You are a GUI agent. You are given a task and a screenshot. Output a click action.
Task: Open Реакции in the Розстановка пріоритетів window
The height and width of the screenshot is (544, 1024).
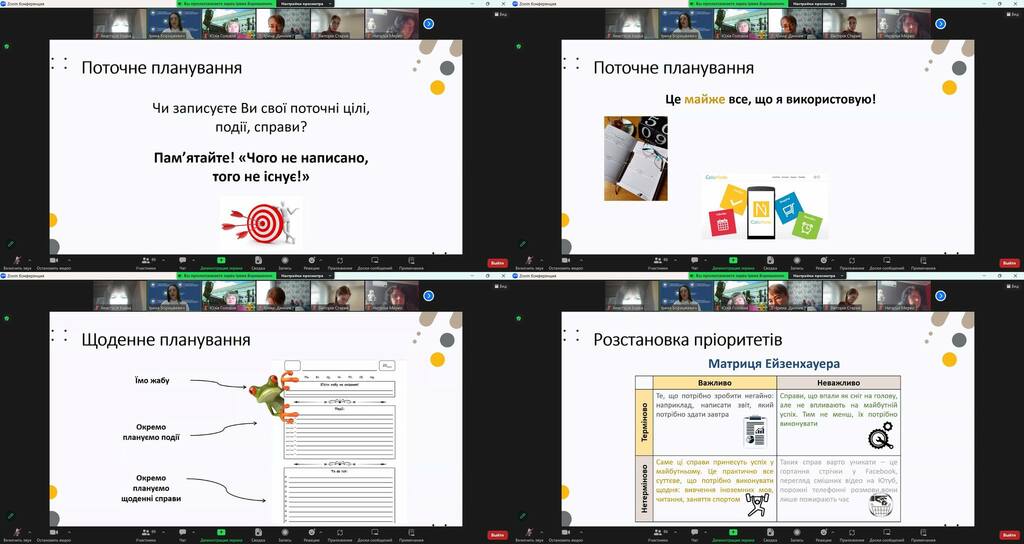point(822,531)
